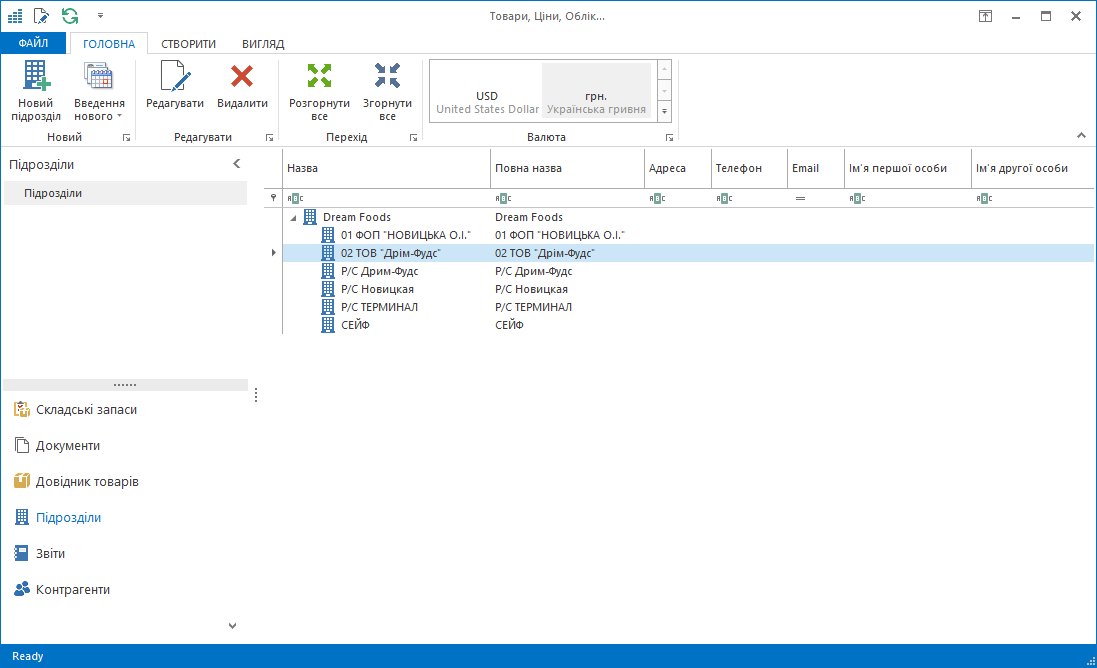Screen dimensions: 1097x668
Task: Open the Редагувати group dialog launcher
Action: (269, 138)
